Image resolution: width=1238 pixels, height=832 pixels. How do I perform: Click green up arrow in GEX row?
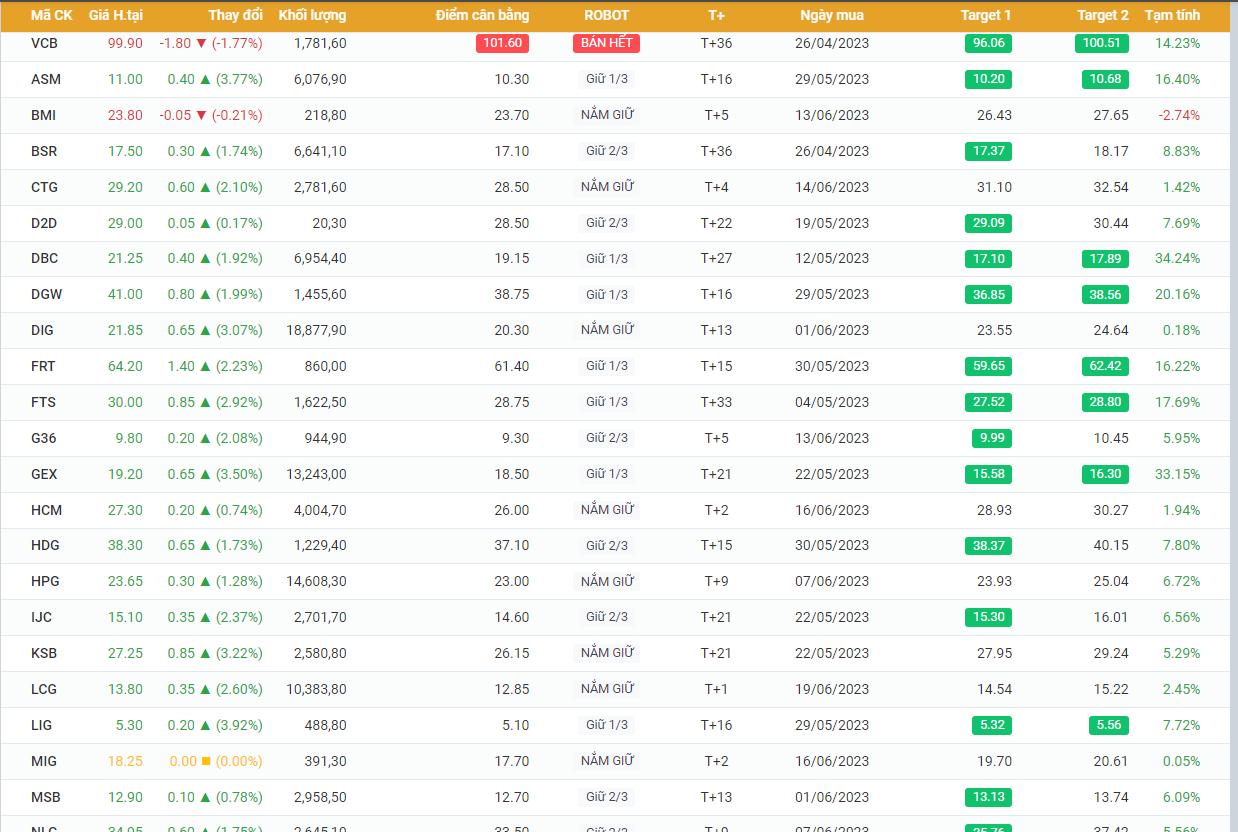pyautogui.click(x=205, y=474)
